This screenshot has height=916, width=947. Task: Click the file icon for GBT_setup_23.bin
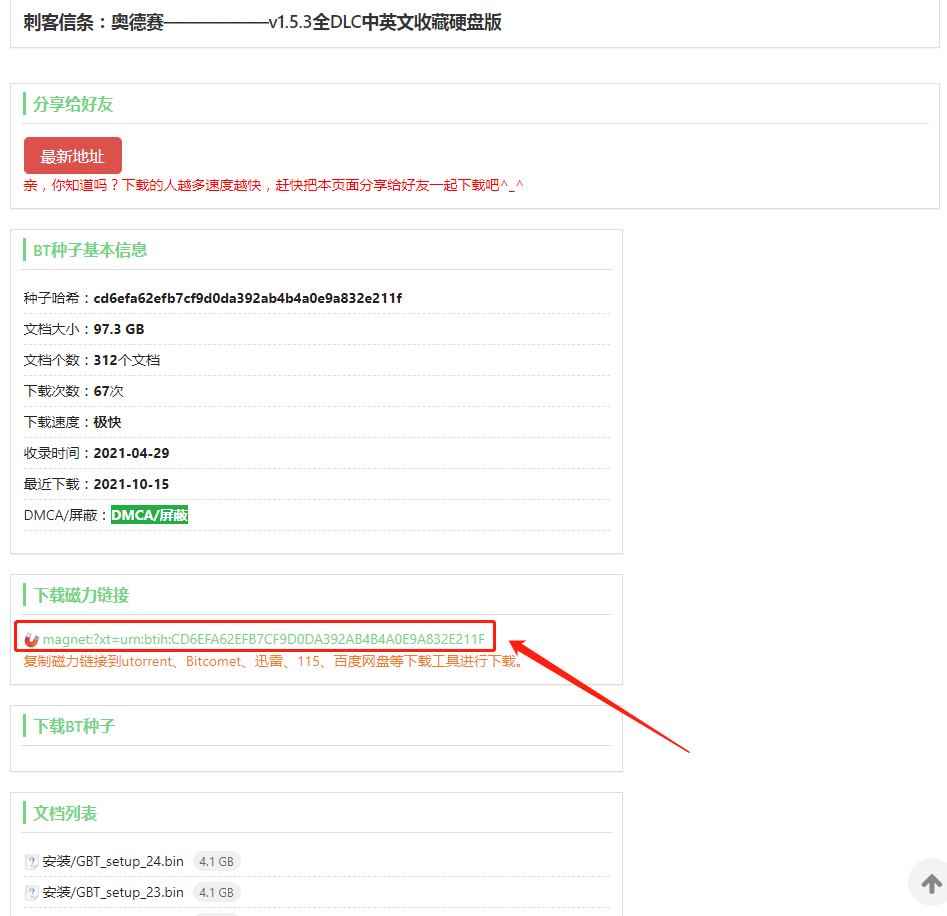[31, 892]
